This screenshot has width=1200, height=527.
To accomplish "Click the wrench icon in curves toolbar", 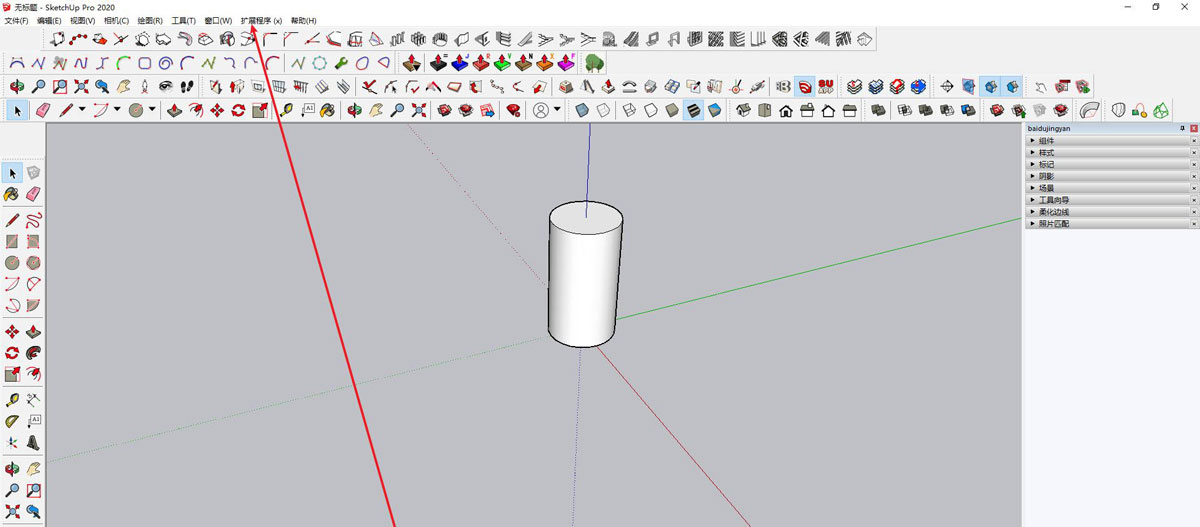I will [x=341, y=64].
